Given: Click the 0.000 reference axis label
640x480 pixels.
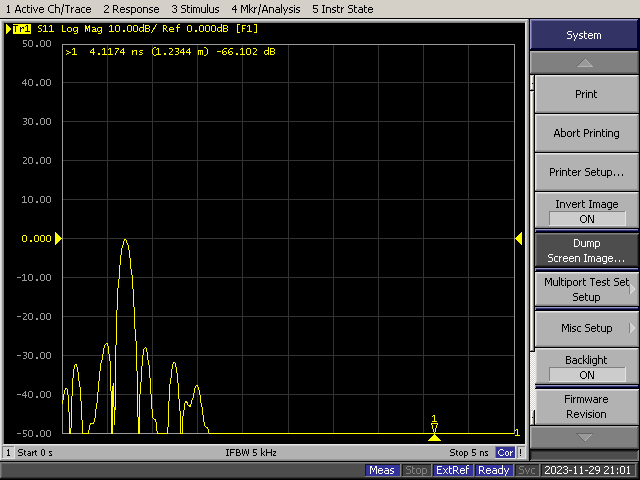Looking at the screenshot, I should tap(36, 239).
